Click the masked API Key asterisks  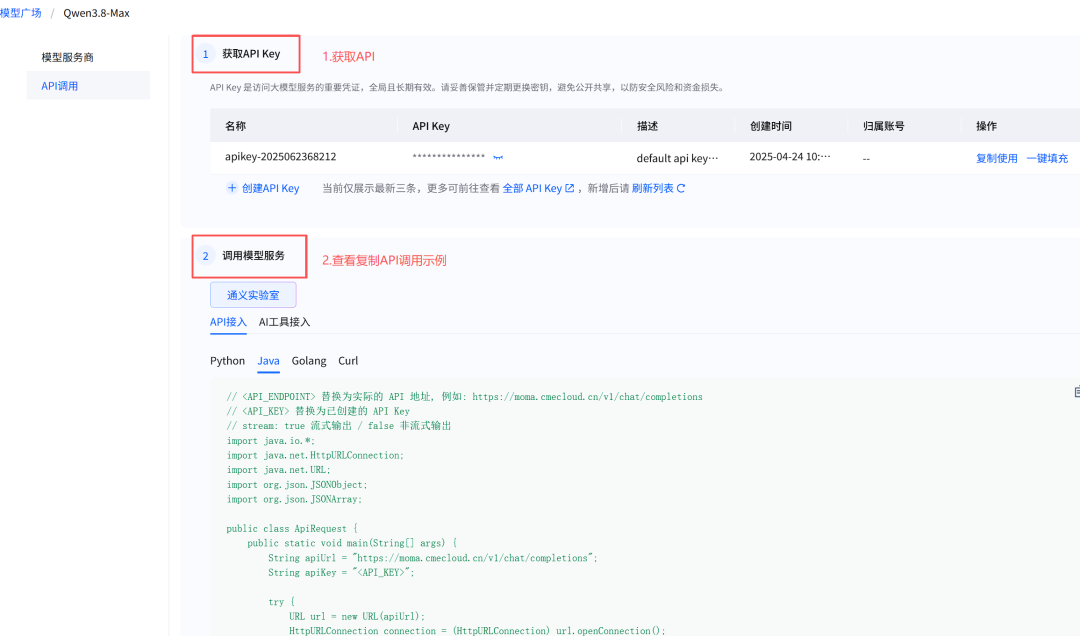tap(448, 157)
